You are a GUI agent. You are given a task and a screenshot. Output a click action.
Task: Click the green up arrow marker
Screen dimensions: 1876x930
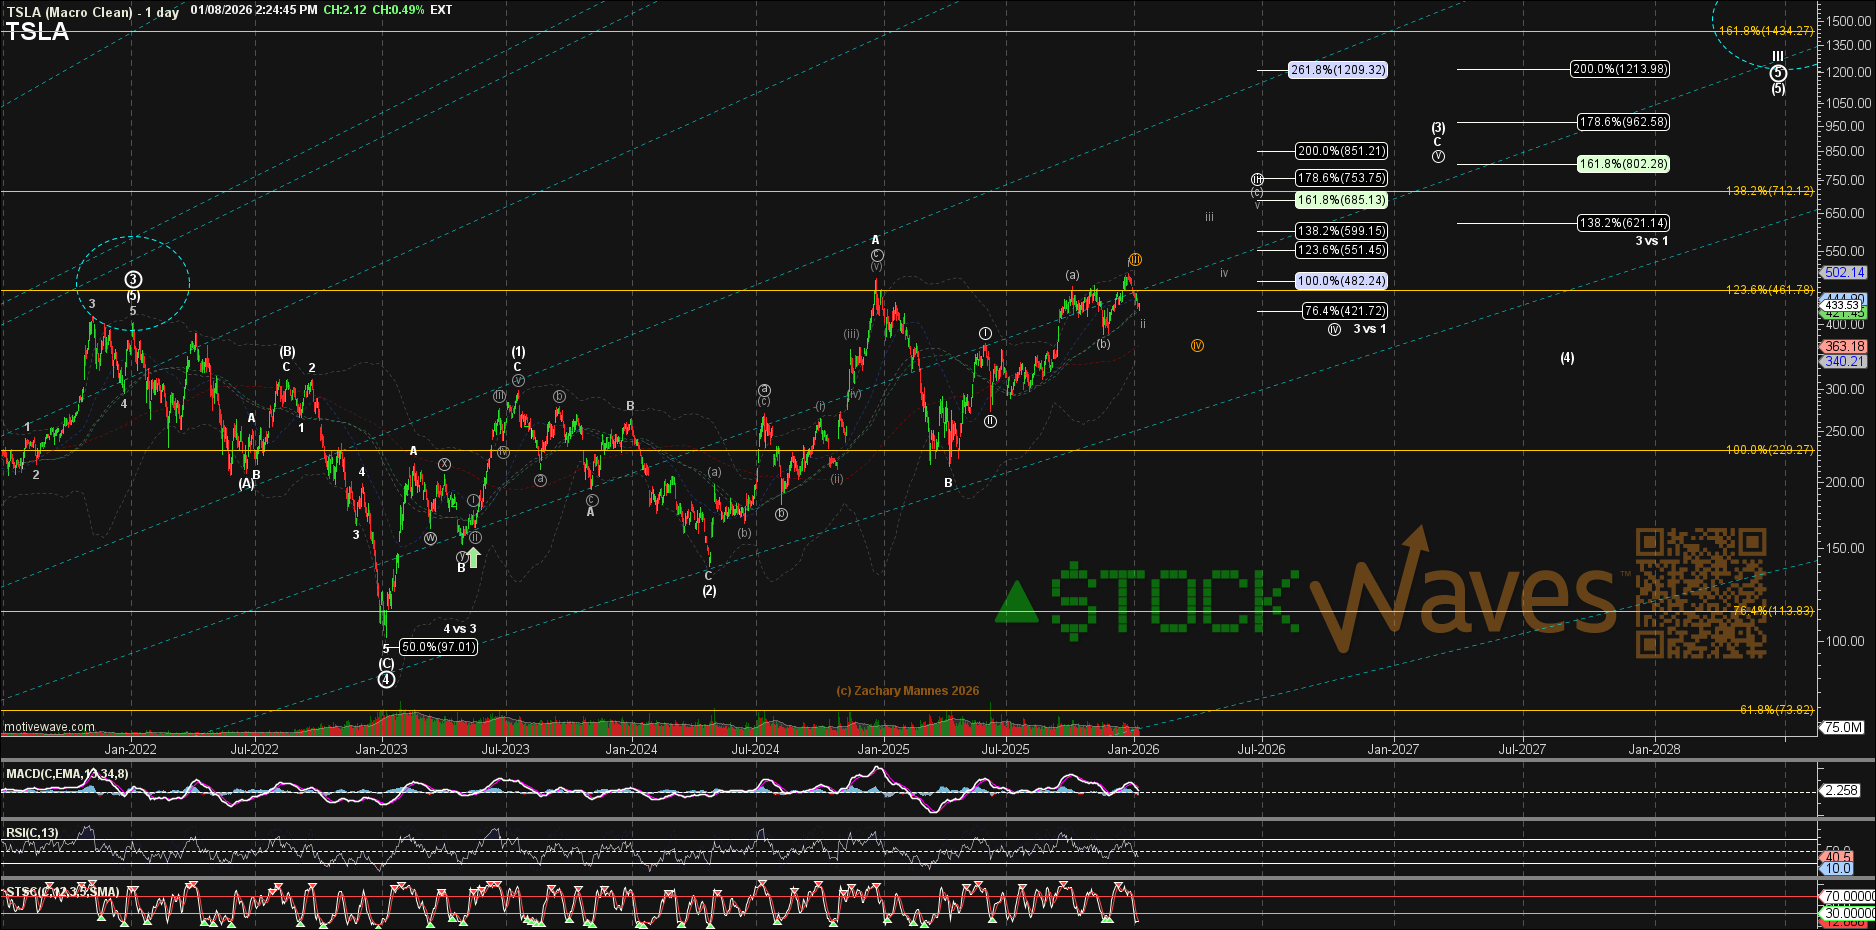(x=474, y=557)
